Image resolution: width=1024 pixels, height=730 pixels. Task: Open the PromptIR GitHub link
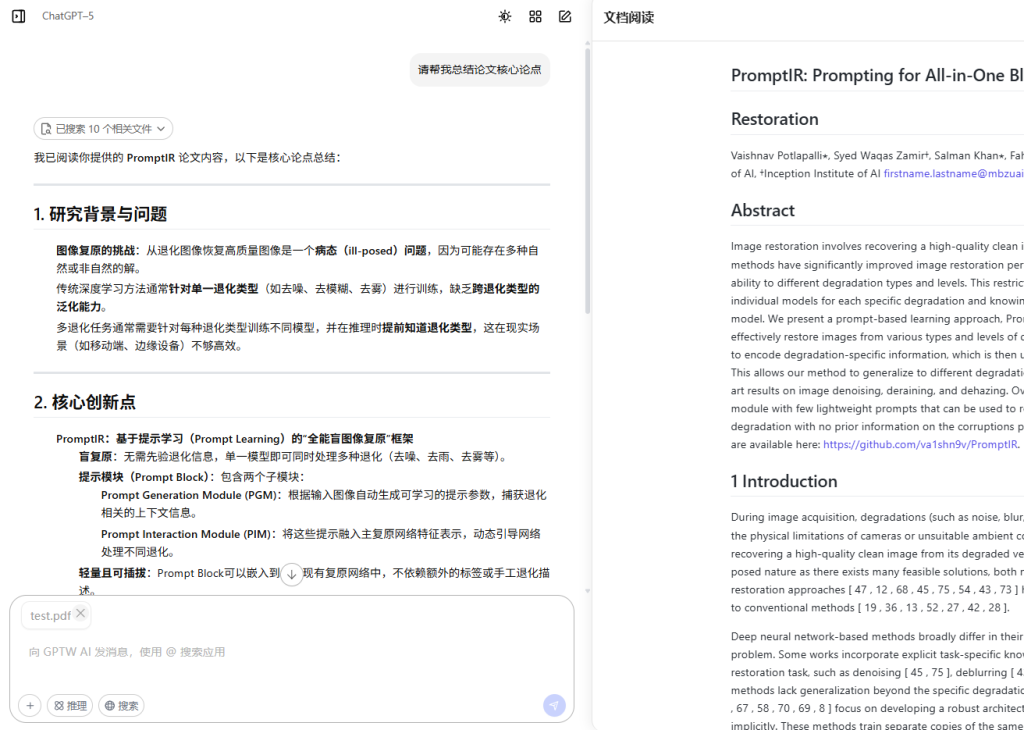(x=920, y=445)
